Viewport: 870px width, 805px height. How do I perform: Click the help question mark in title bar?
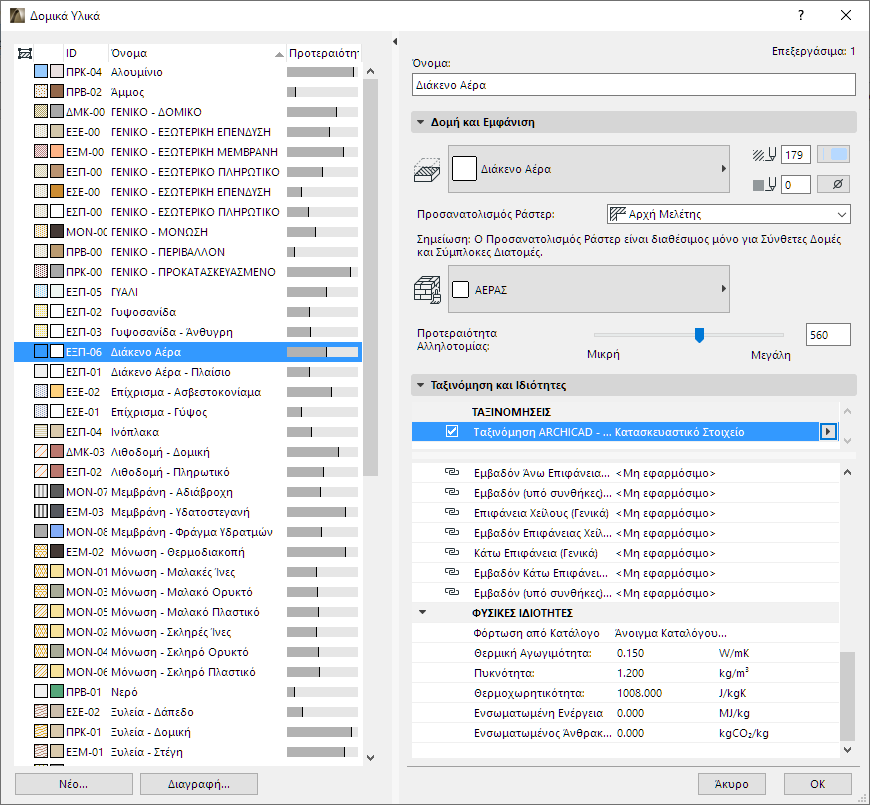click(800, 16)
